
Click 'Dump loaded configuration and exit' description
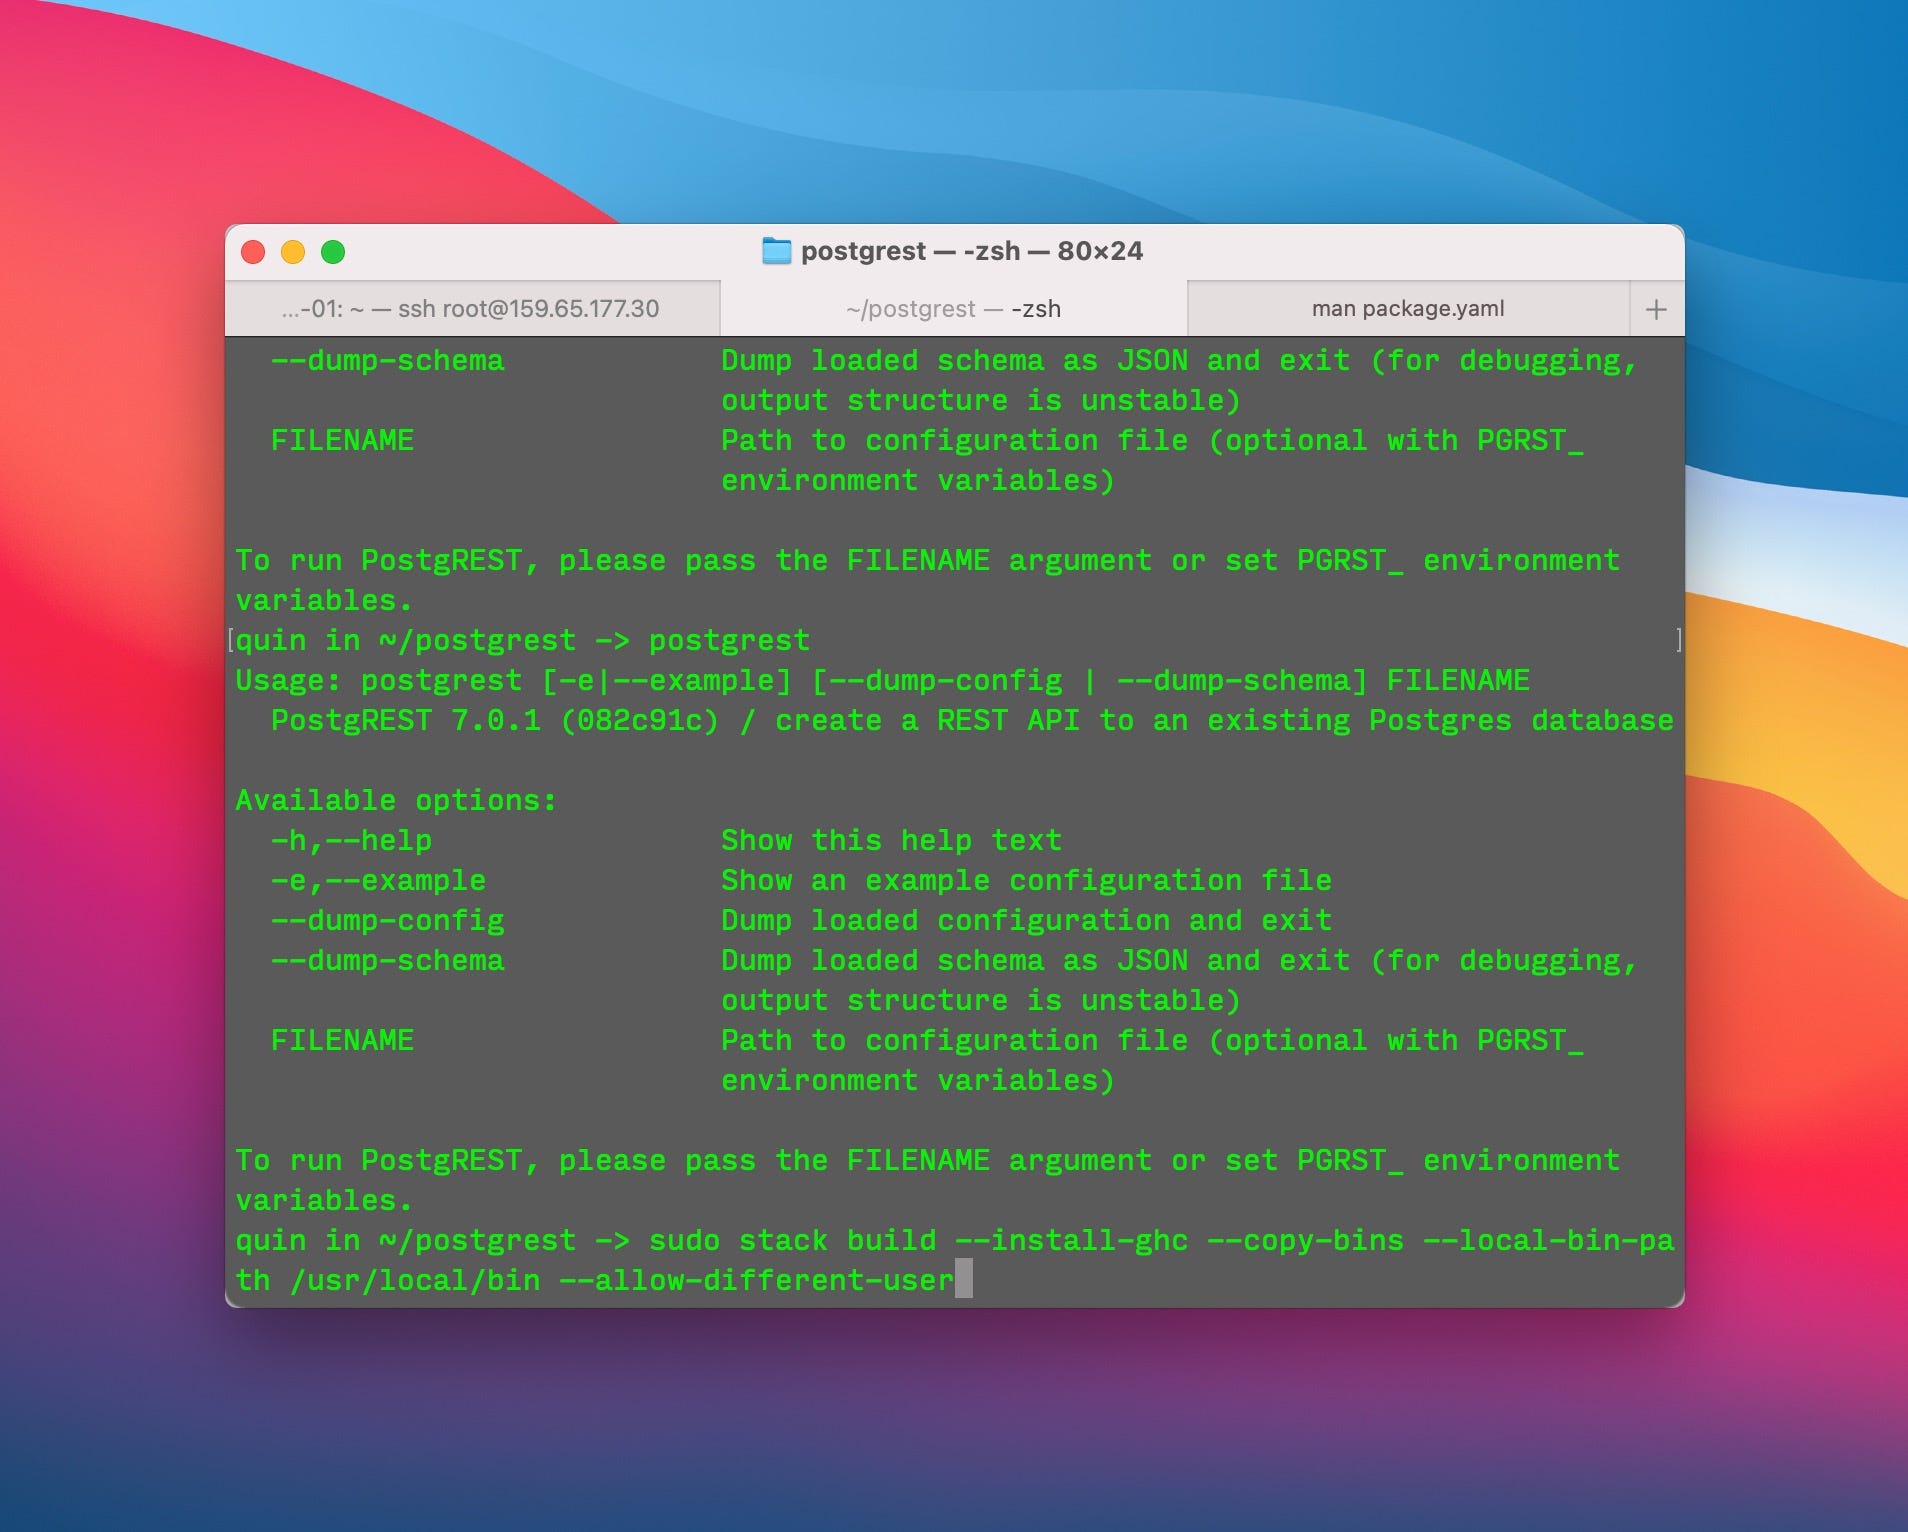(x=1026, y=920)
